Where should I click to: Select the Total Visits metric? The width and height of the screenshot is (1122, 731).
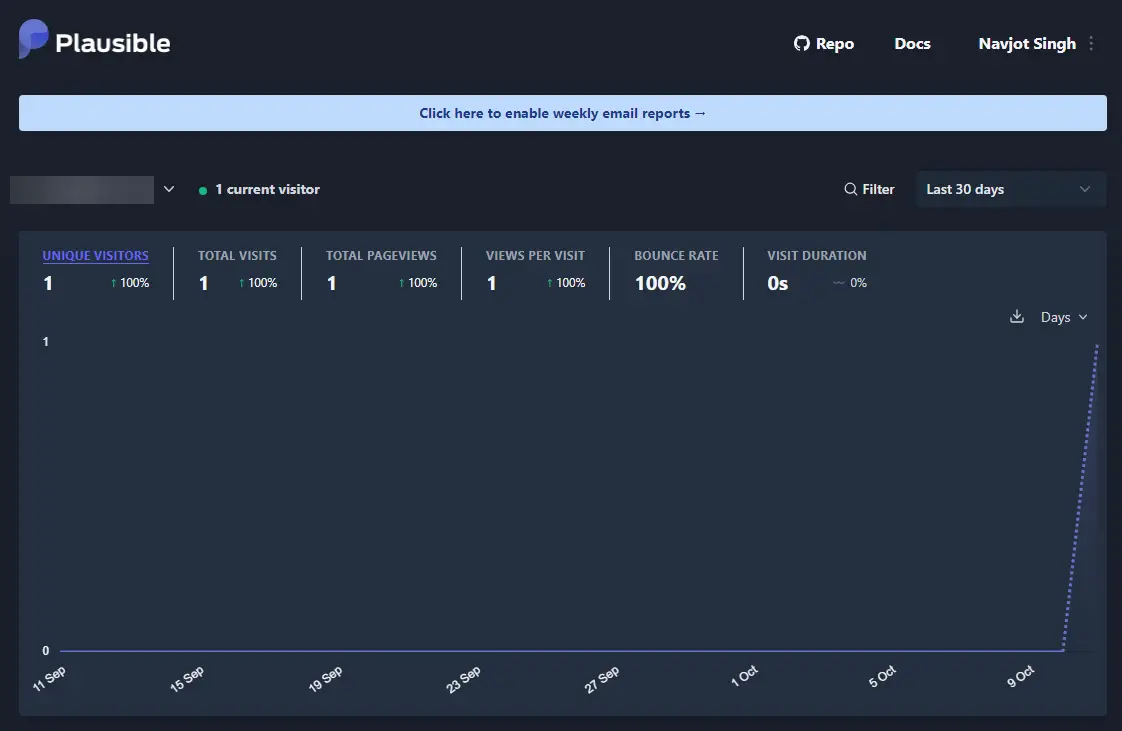coord(238,270)
